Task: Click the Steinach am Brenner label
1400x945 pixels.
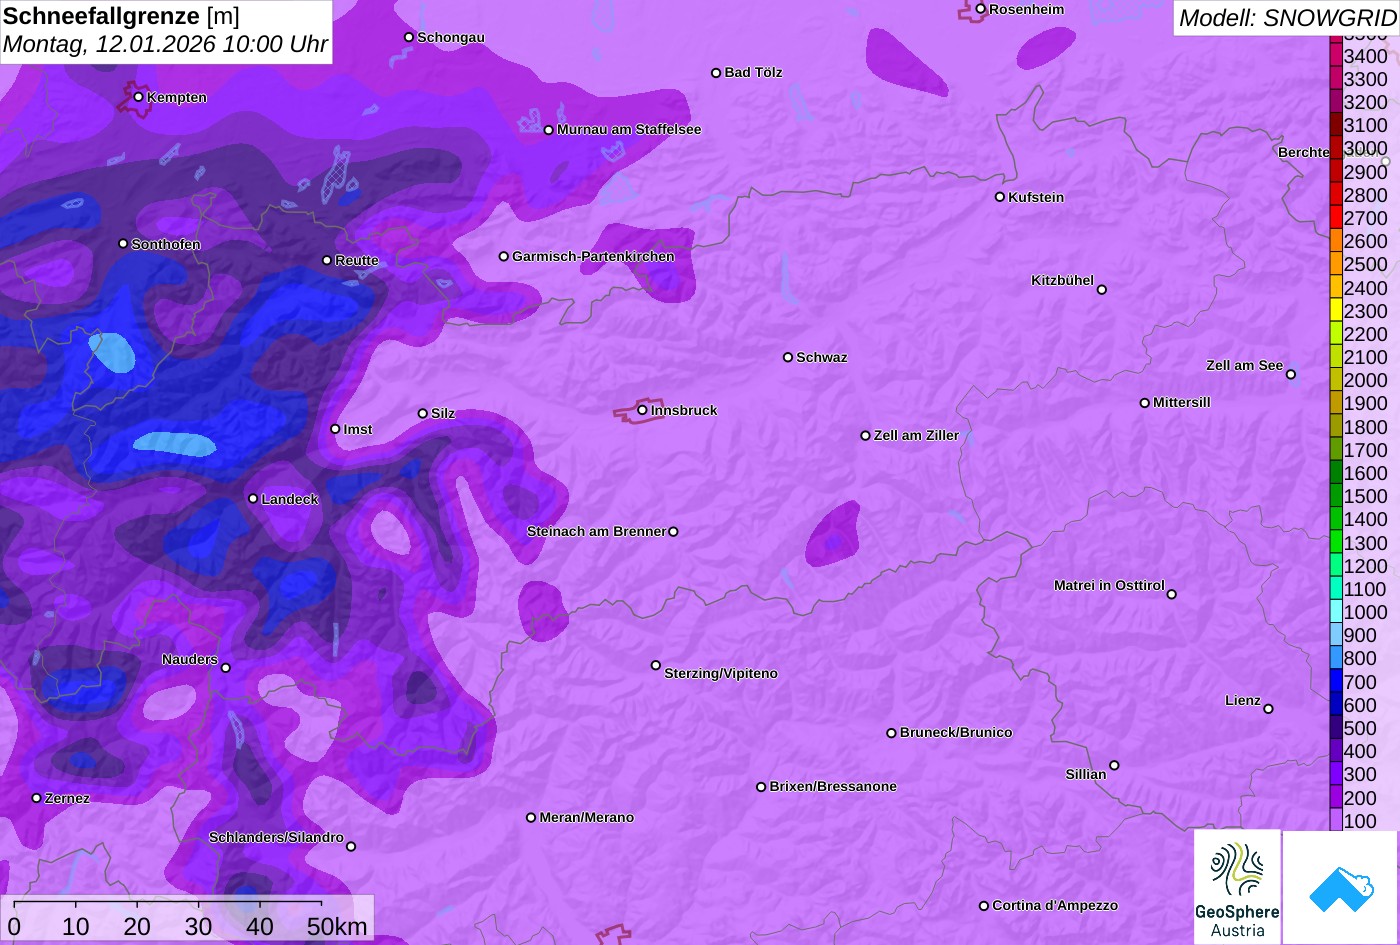Action: click(596, 531)
